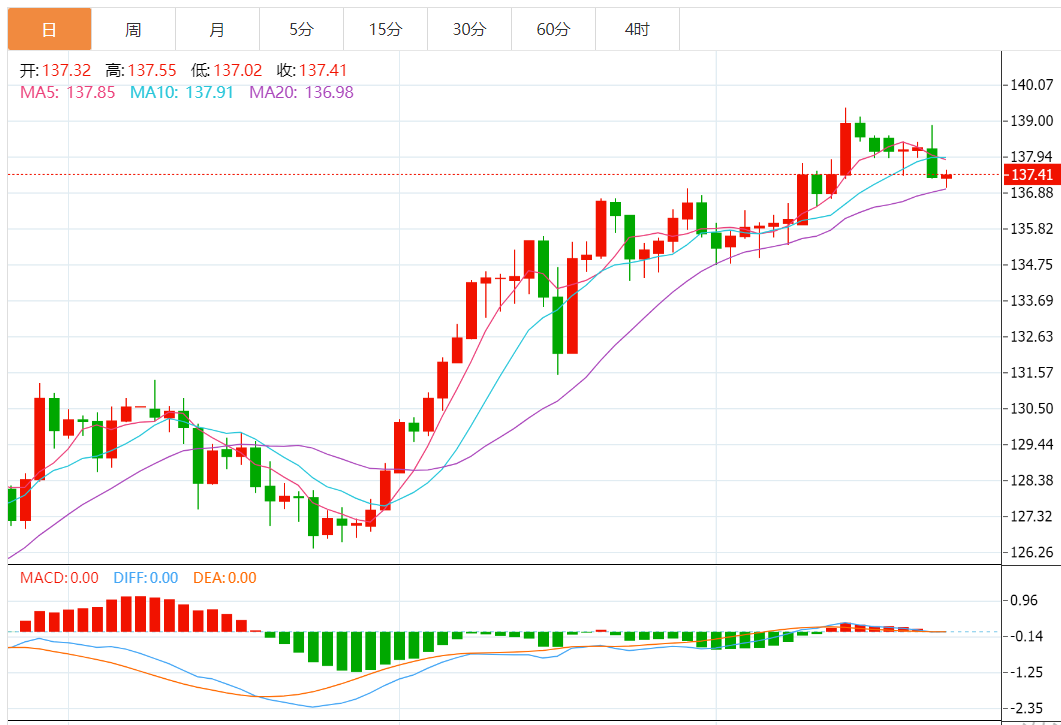Click the 139.00 price axis label
1061x725 pixels.
(x=1031, y=120)
